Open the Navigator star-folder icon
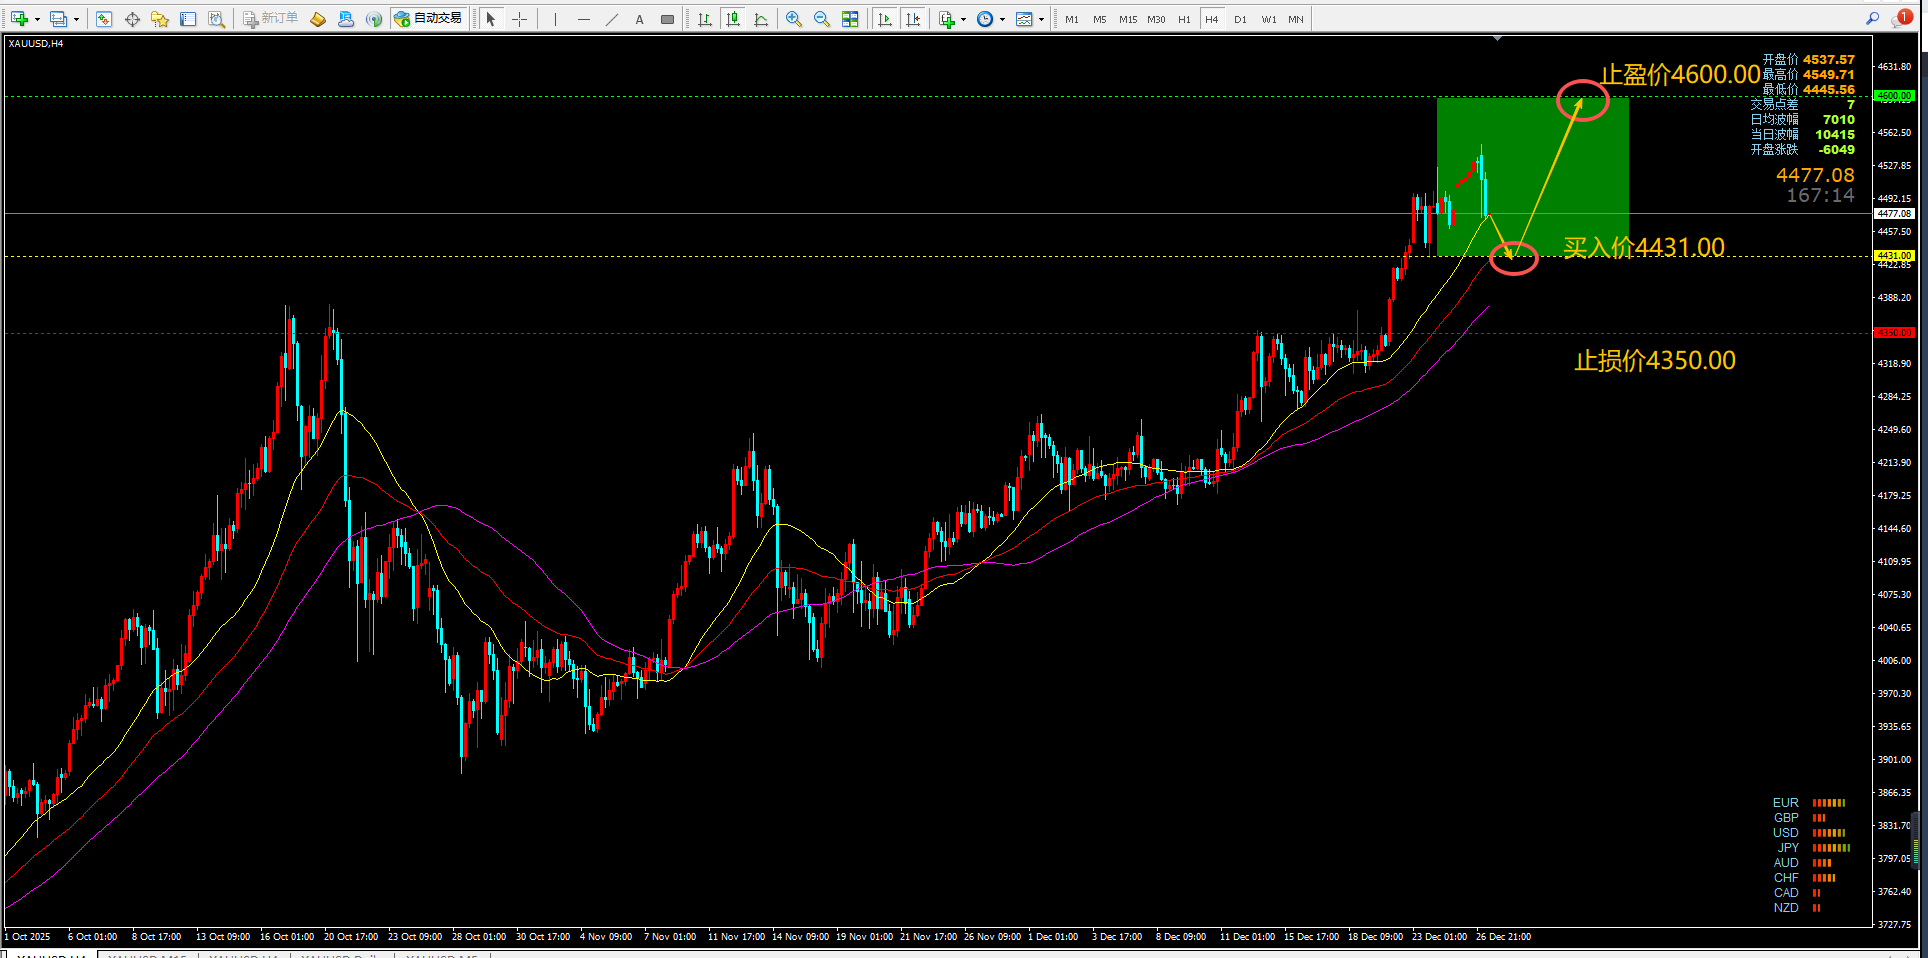 tap(160, 19)
